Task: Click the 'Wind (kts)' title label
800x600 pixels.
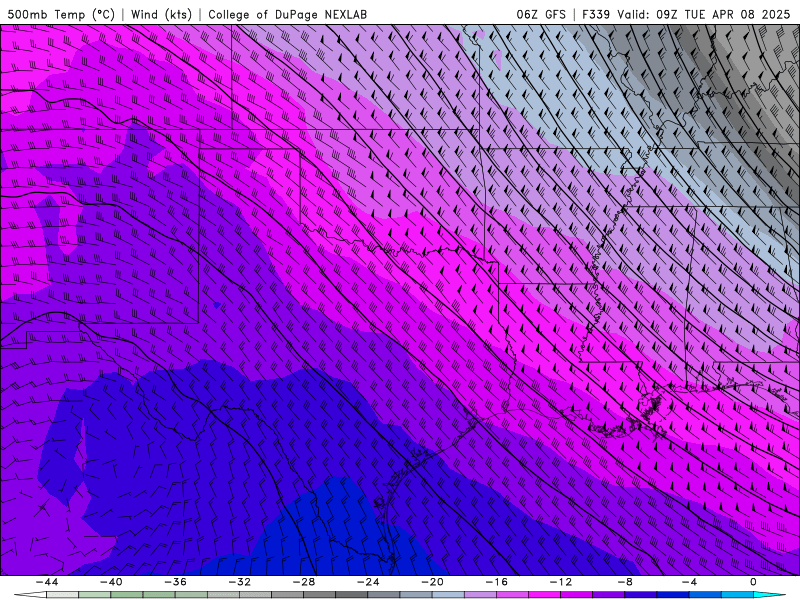Action: [x=161, y=14]
